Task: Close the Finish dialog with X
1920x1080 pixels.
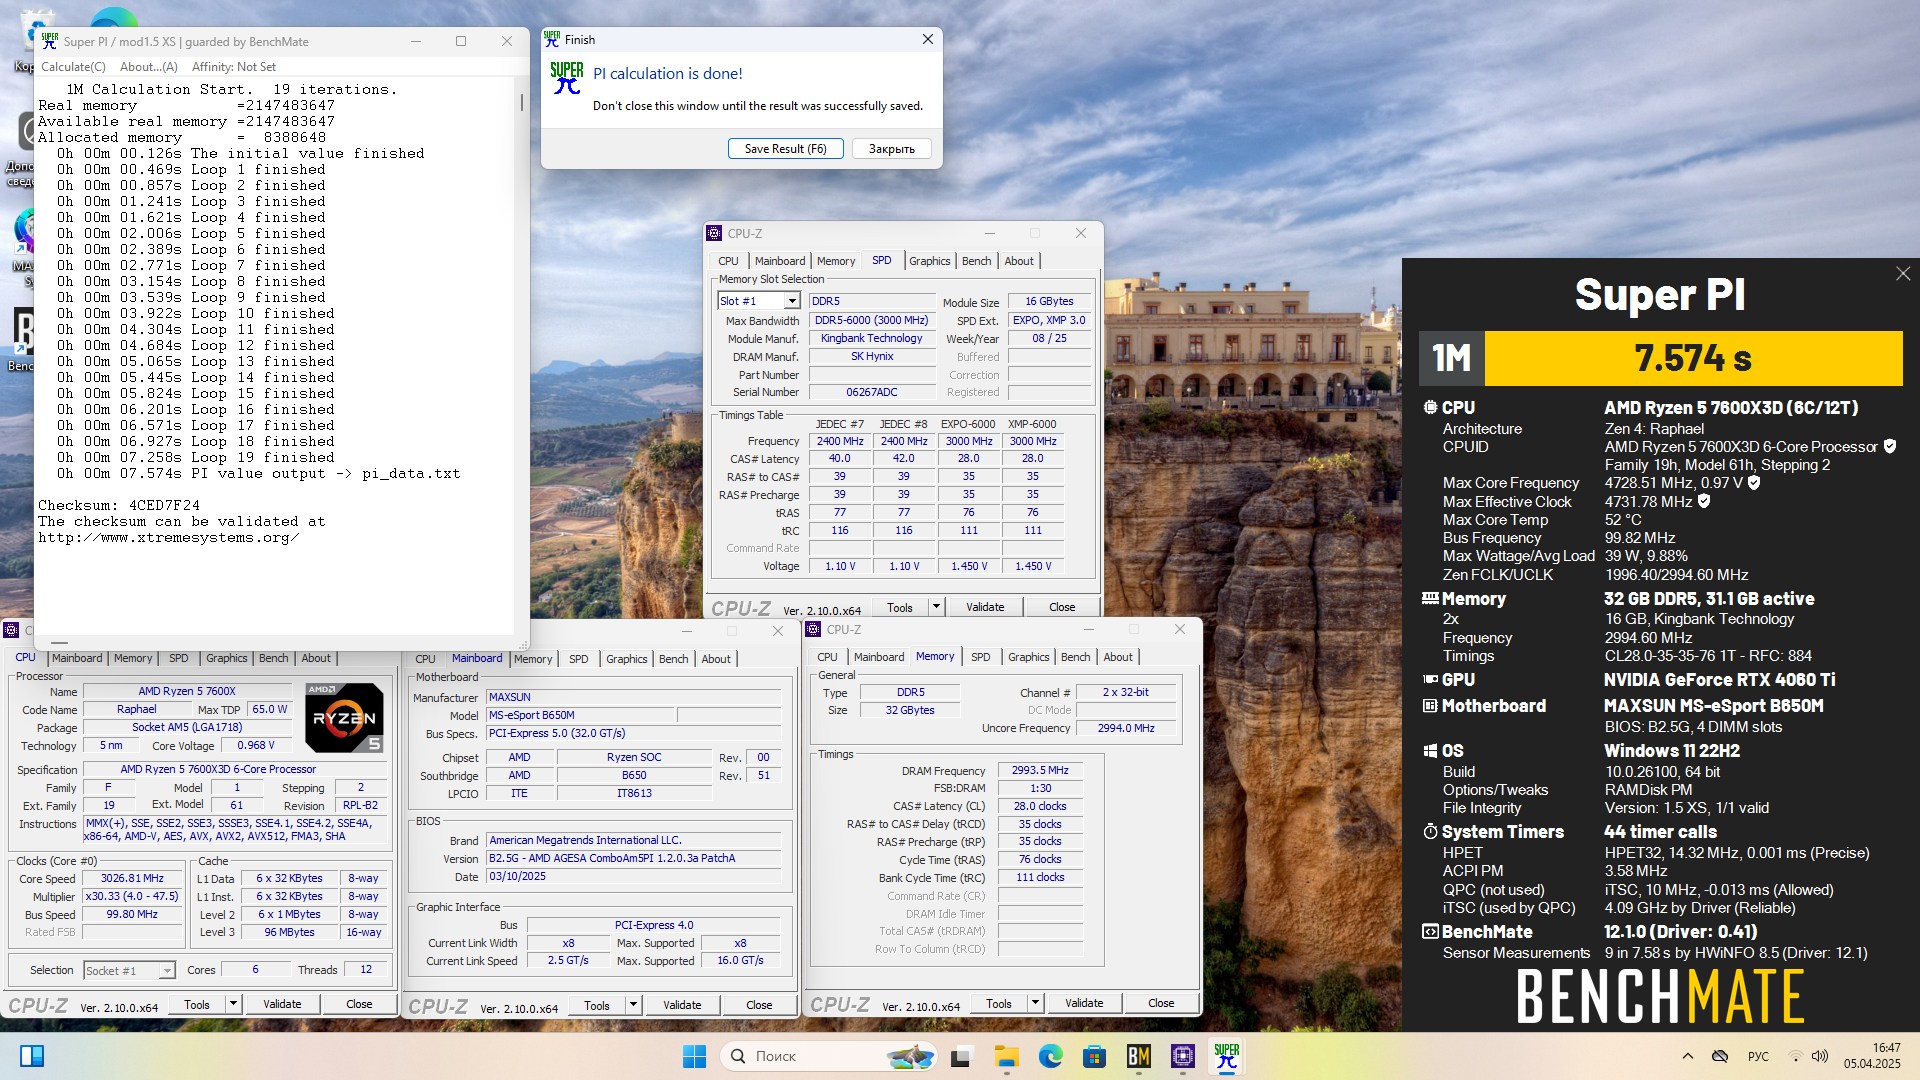Action: [928, 39]
